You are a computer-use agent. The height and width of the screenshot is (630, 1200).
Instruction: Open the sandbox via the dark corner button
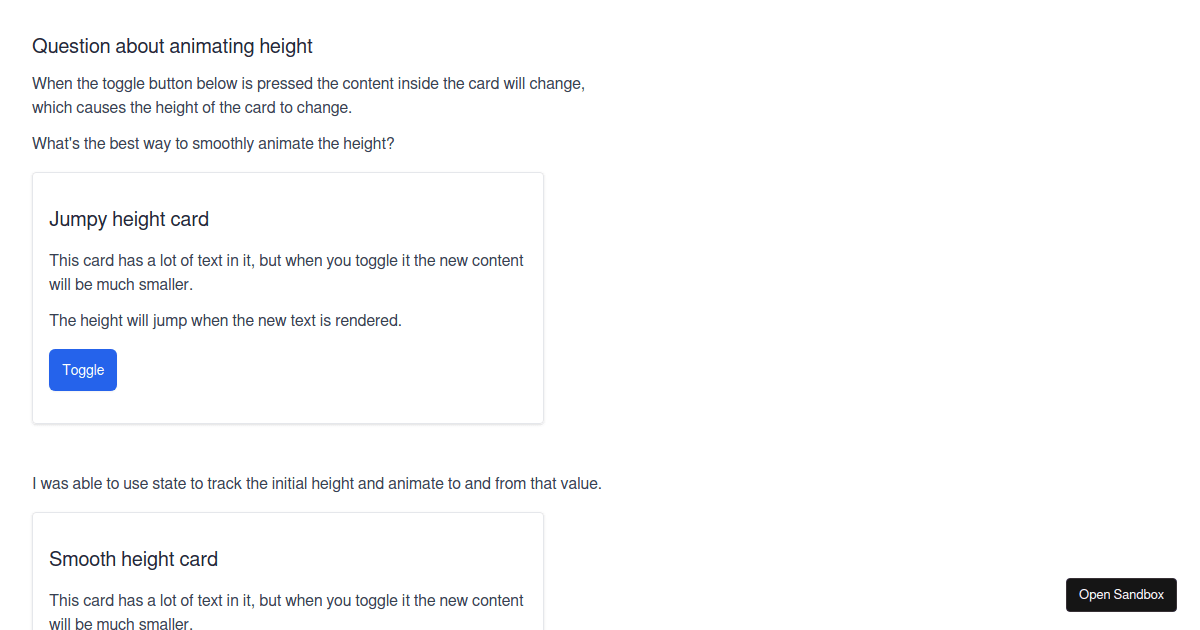click(x=1120, y=594)
